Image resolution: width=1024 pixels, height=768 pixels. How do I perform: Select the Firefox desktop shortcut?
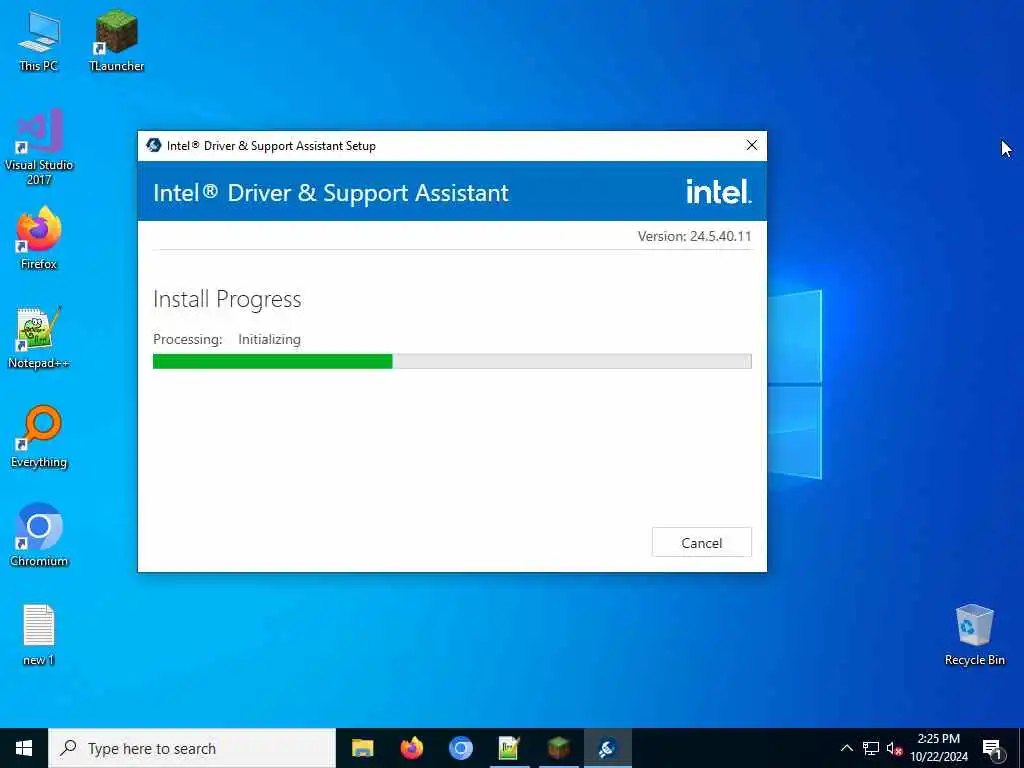(39, 238)
